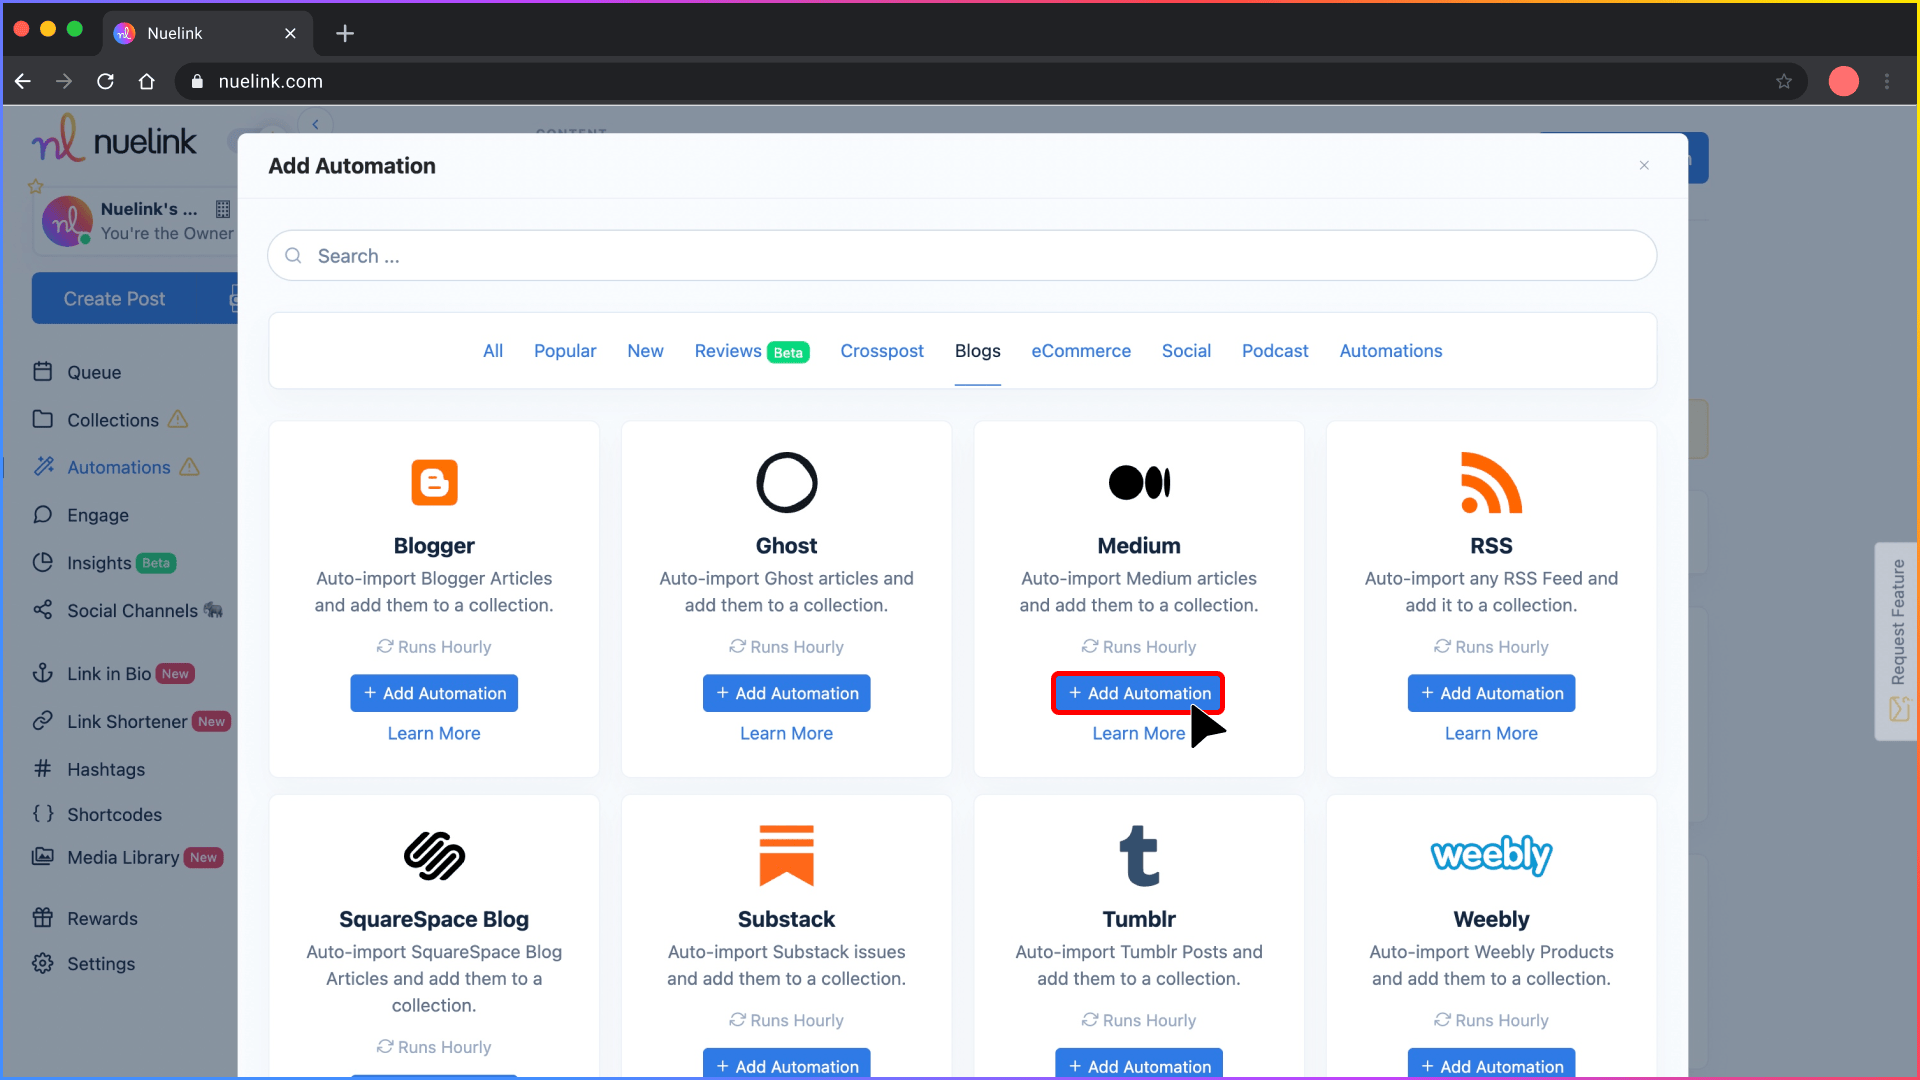The width and height of the screenshot is (1920, 1080).
Task: Close the Nuelink browser tab
Action: point(290,33)
